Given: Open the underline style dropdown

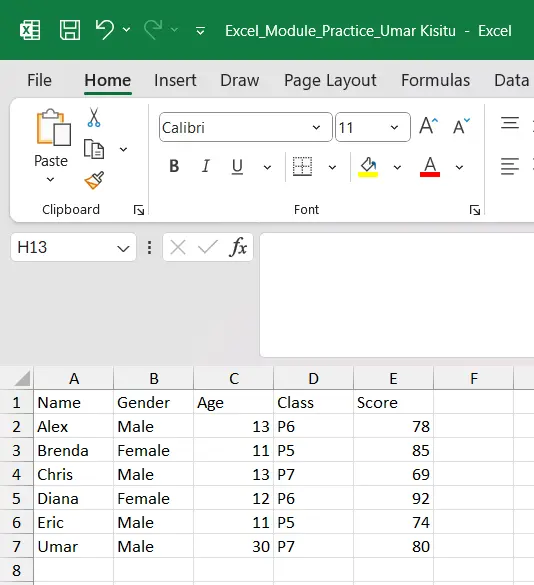Looking at the screenshot, I should 267,167.
